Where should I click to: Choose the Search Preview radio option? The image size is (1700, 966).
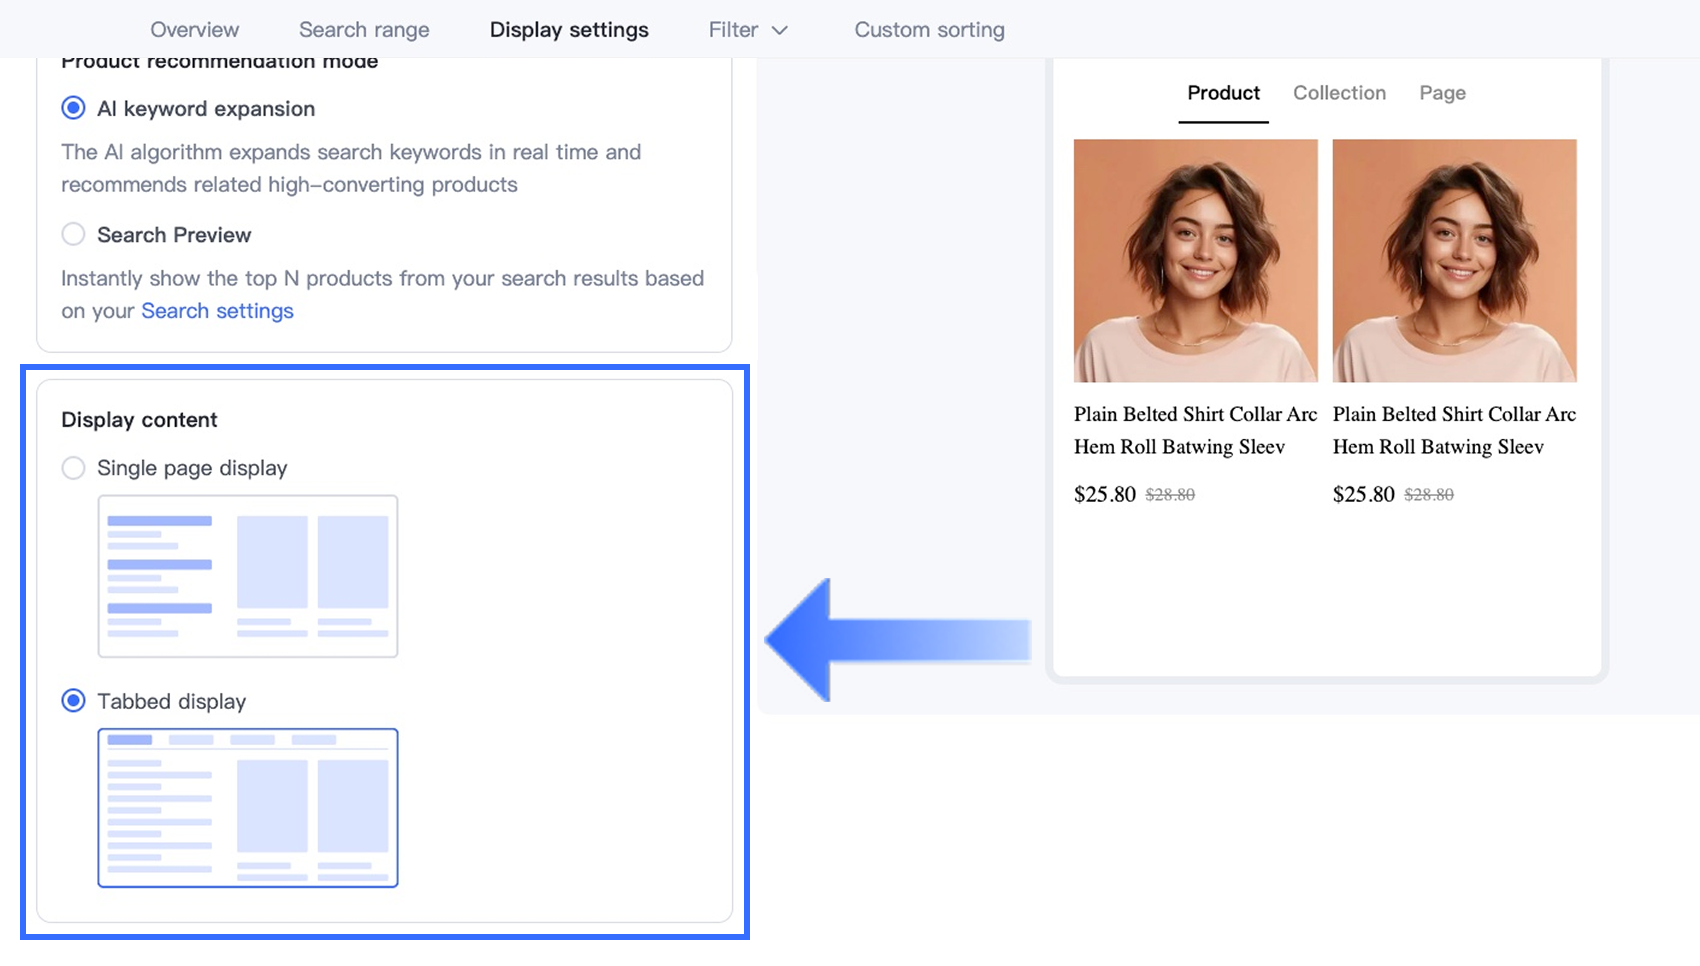coord(73,234)
